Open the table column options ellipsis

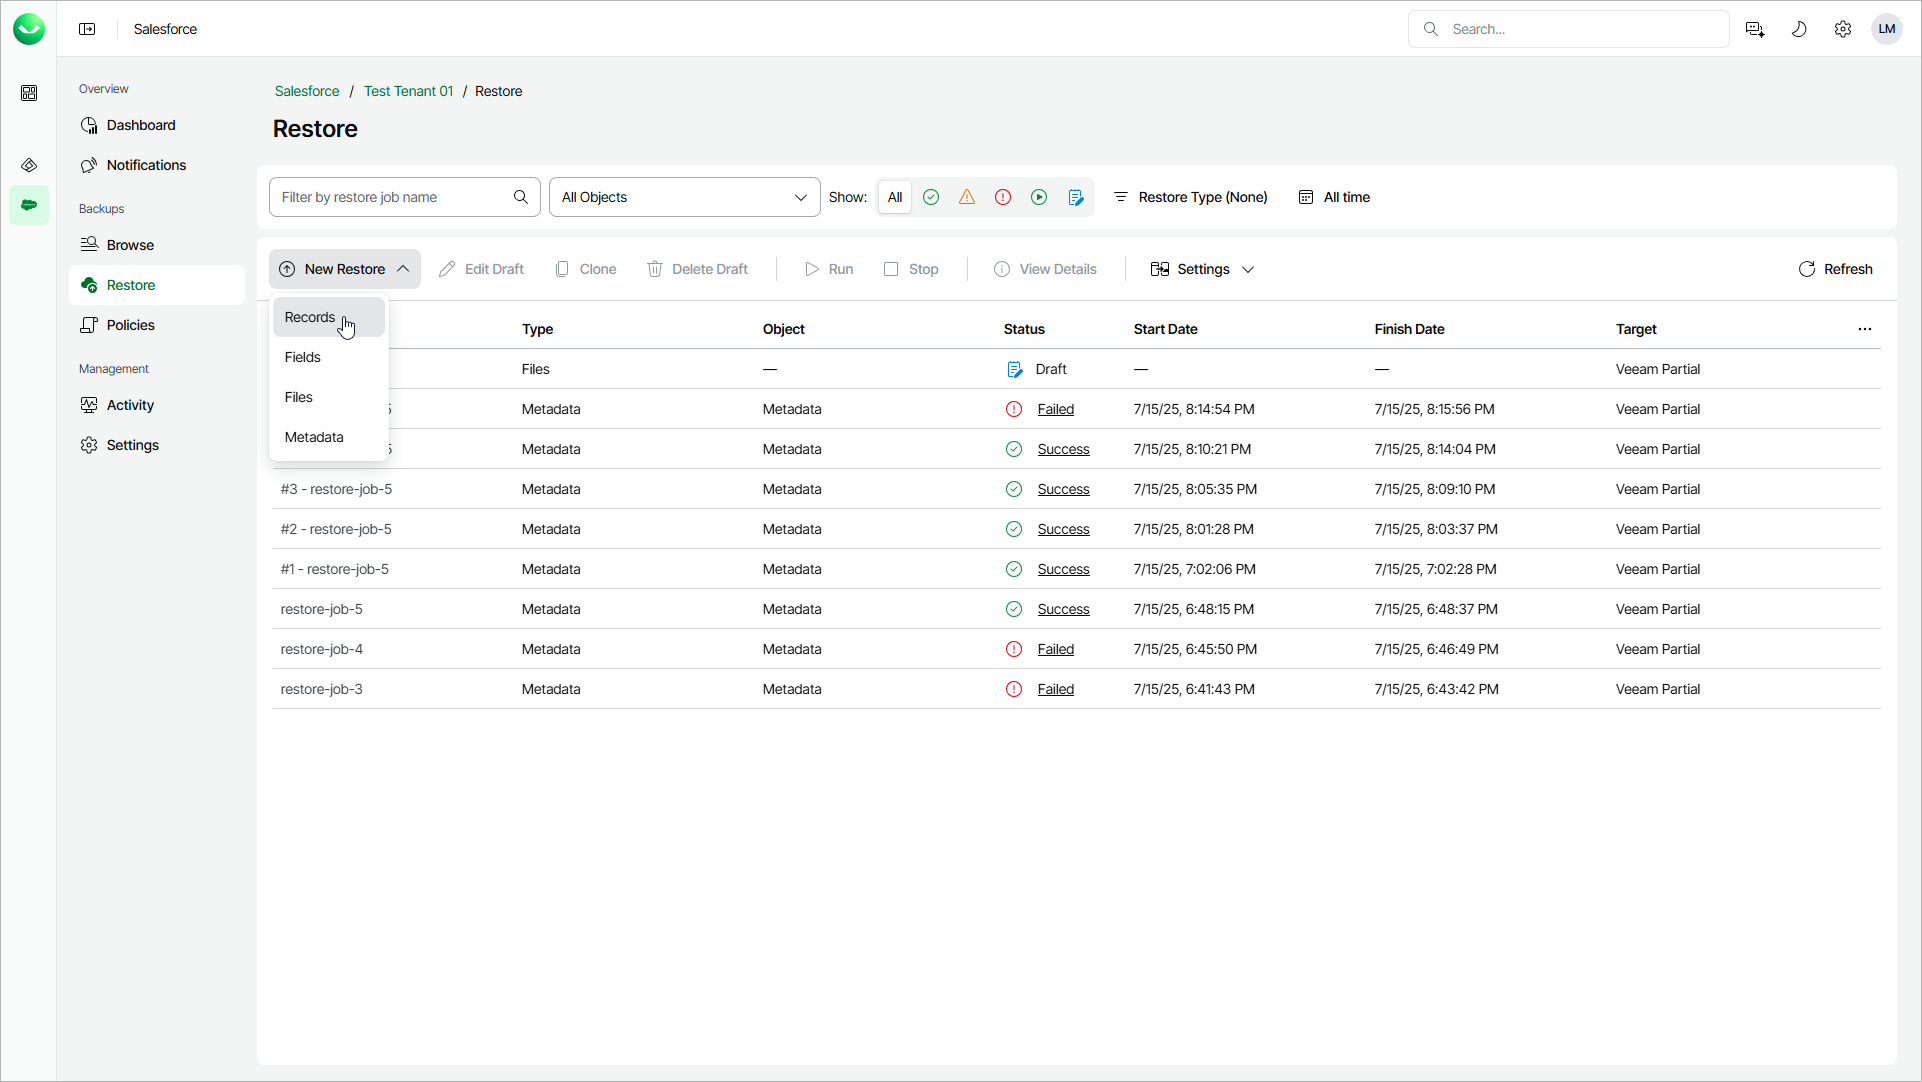click(1865, 329)
